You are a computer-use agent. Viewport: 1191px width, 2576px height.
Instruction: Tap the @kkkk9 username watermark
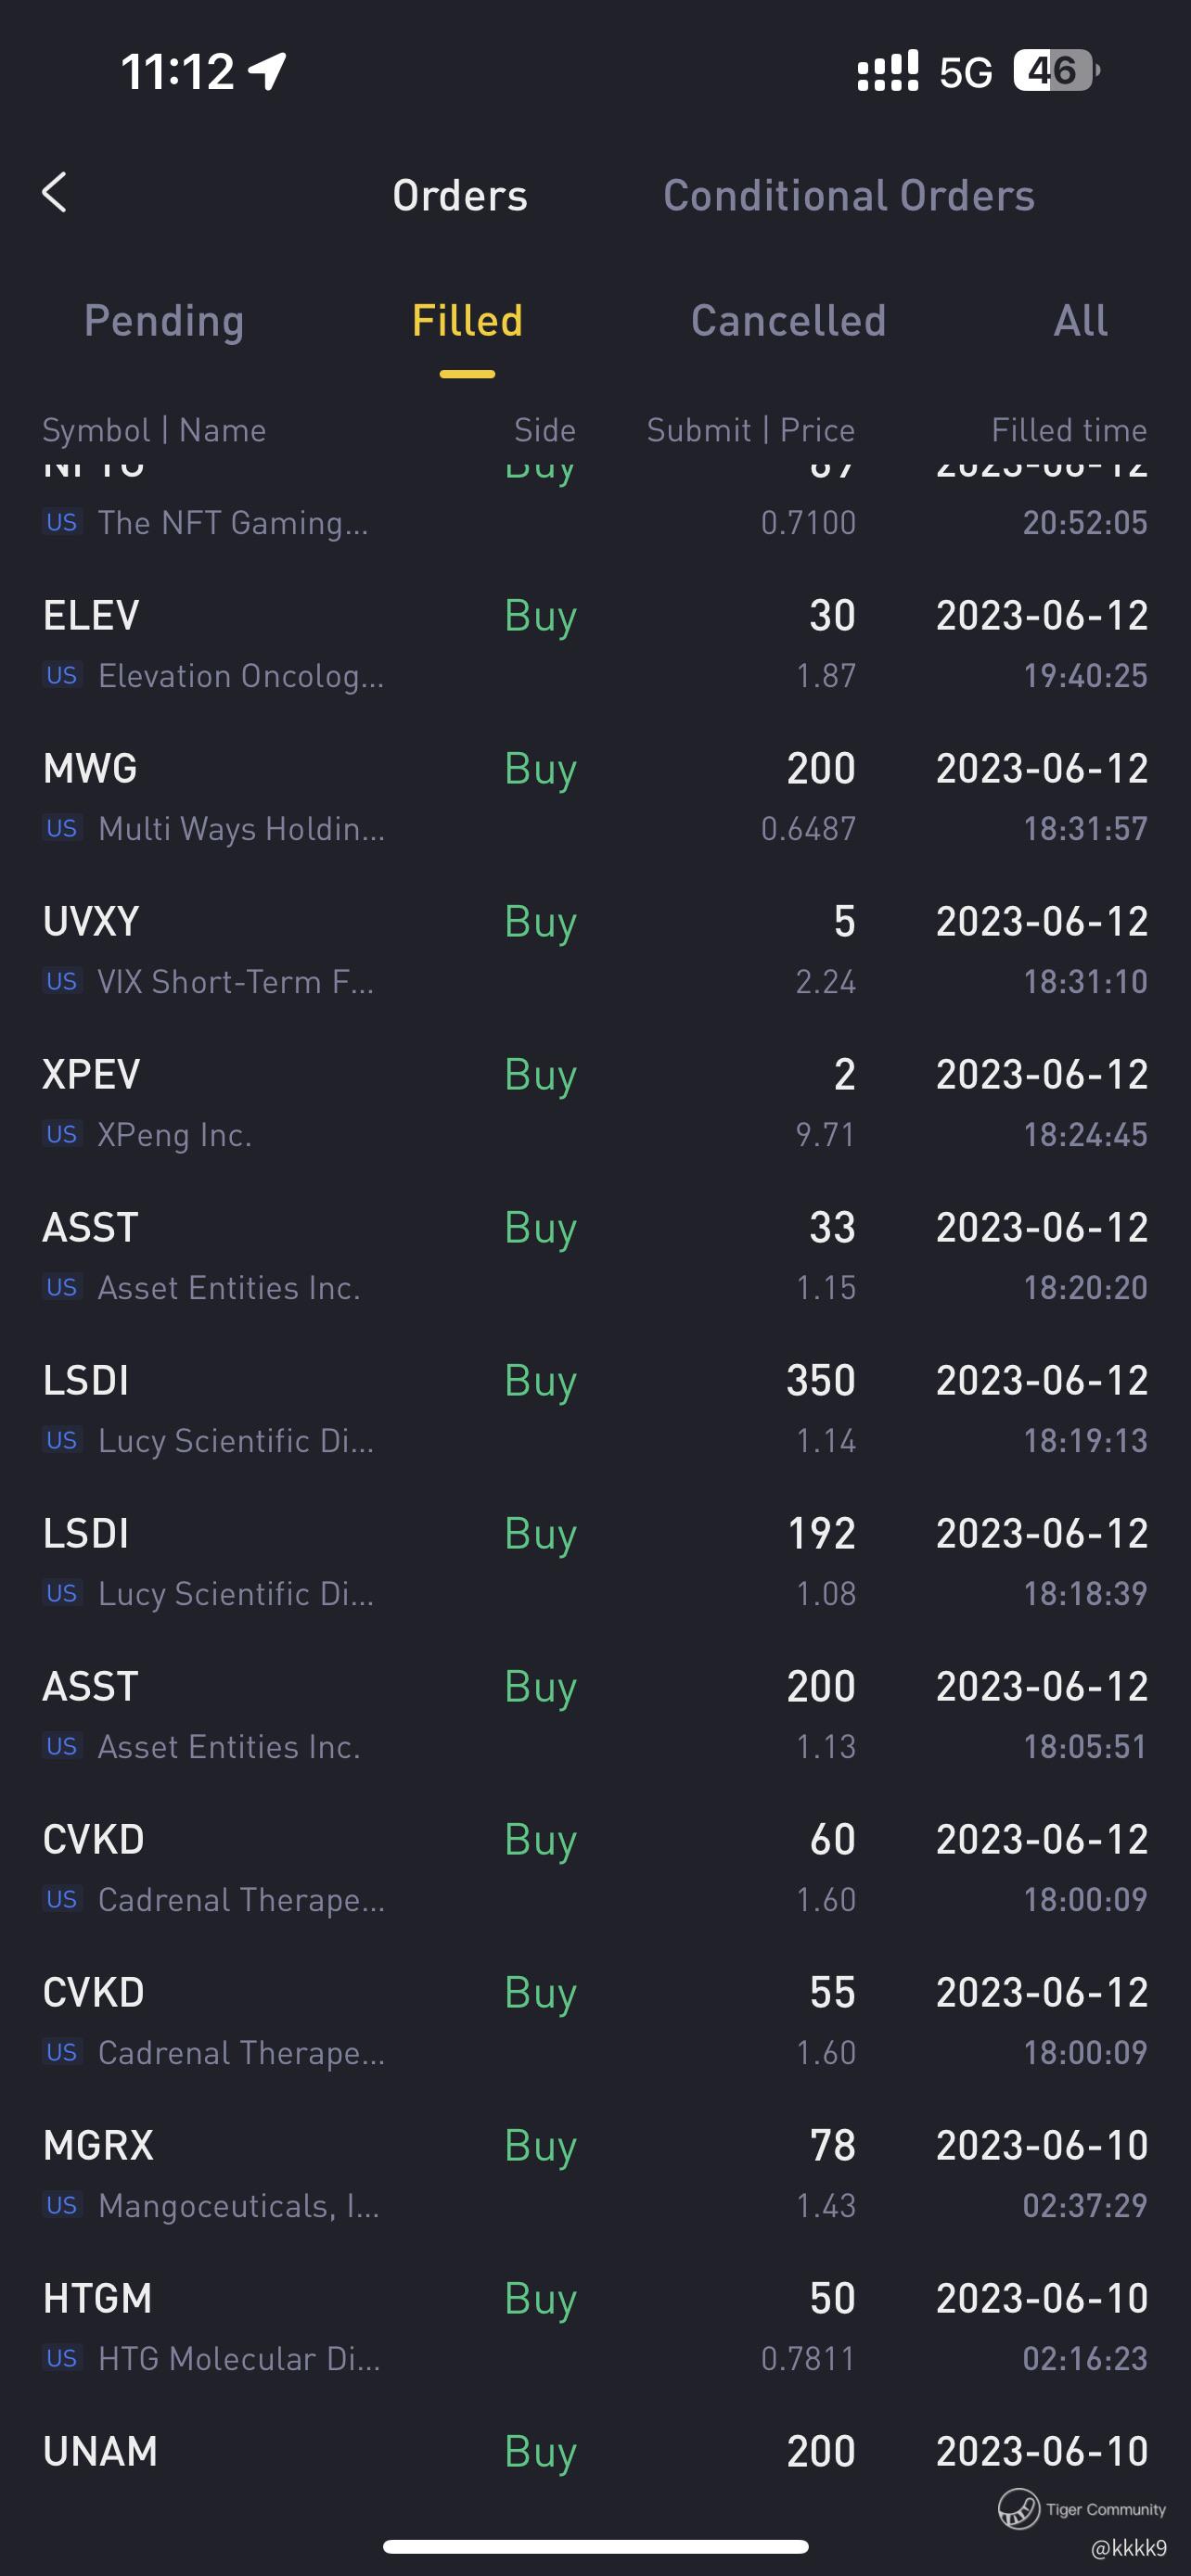(x=1128, y=2547)
